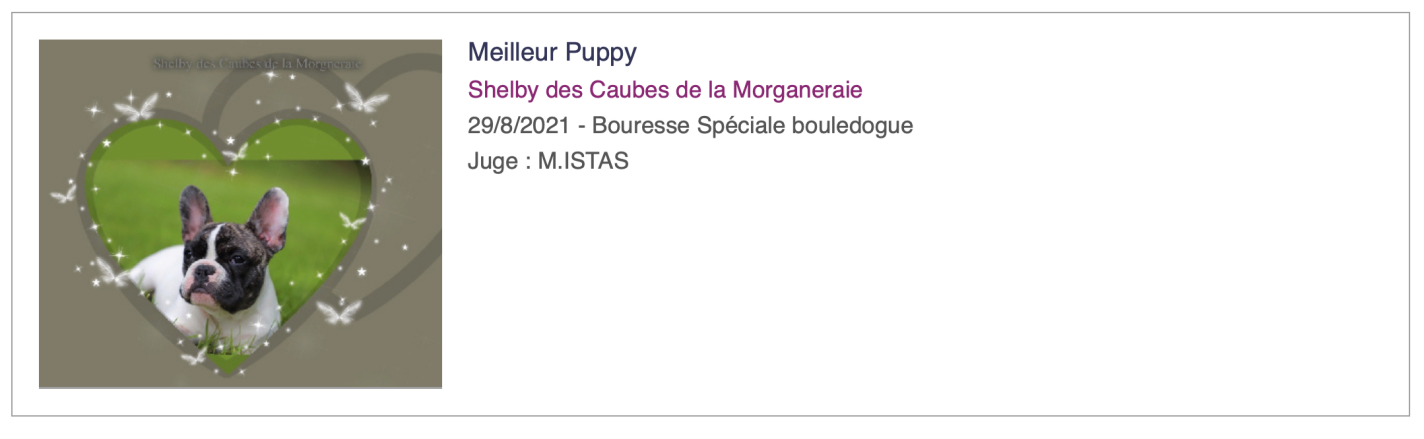
Task: Click the white butterfly at photo's top-left
Action: [136, 106]
